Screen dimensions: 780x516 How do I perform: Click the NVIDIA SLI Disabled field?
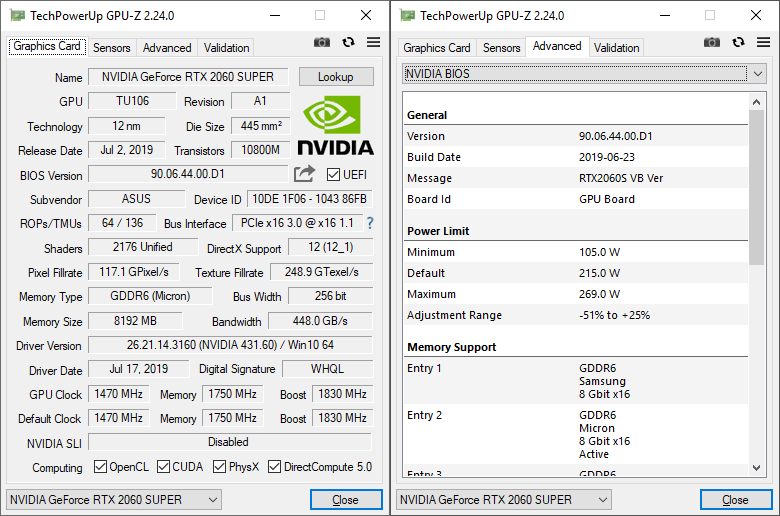(229, 442)
